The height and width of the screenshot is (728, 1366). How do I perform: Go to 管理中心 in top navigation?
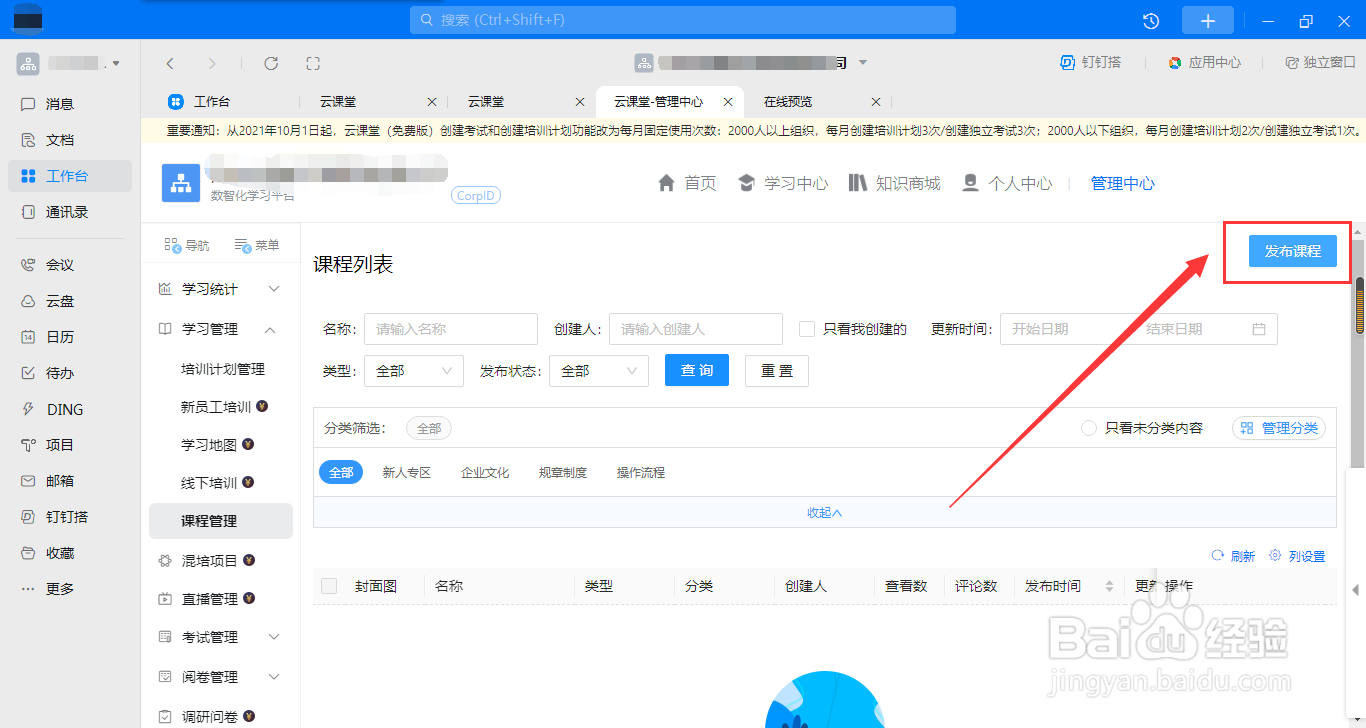coord(1123,183)
